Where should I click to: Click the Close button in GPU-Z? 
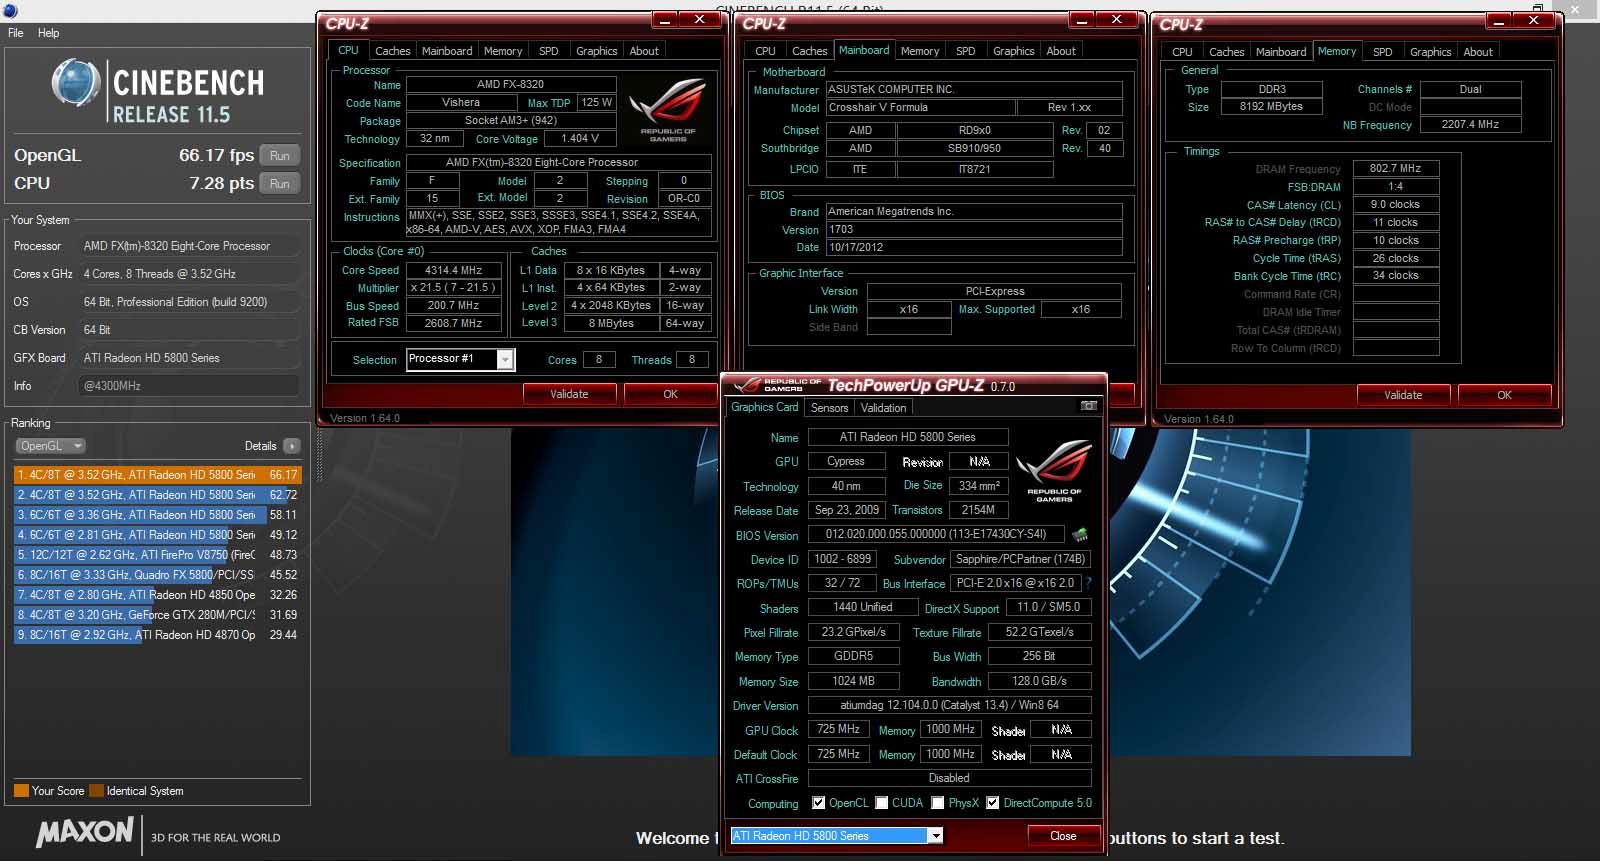(x=1063, y=836)
